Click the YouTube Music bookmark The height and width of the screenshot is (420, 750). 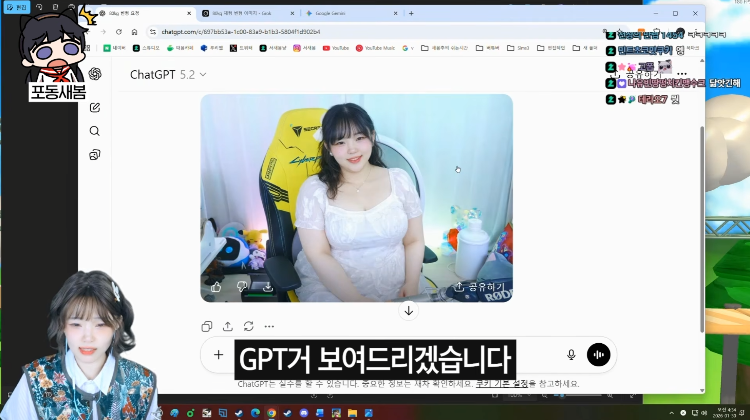tap(375, 48)
